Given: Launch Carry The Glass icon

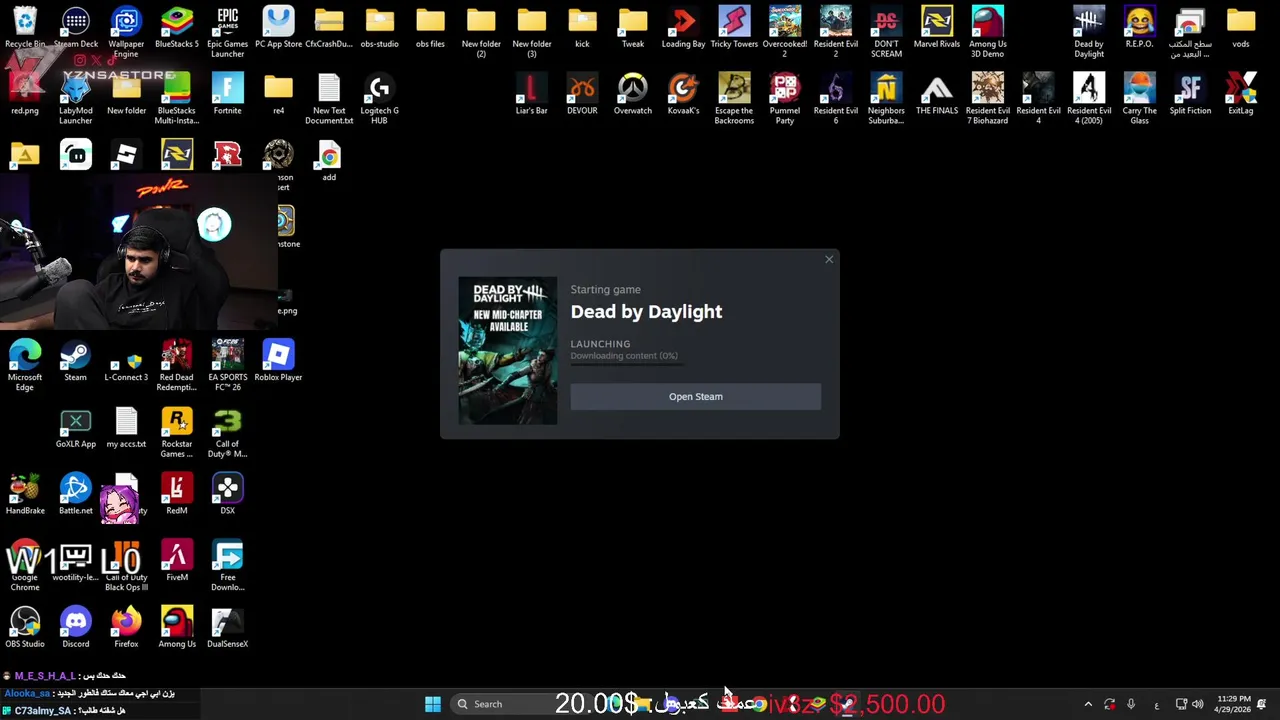Looking at the screenshot, I should [x=1139, y=98].
